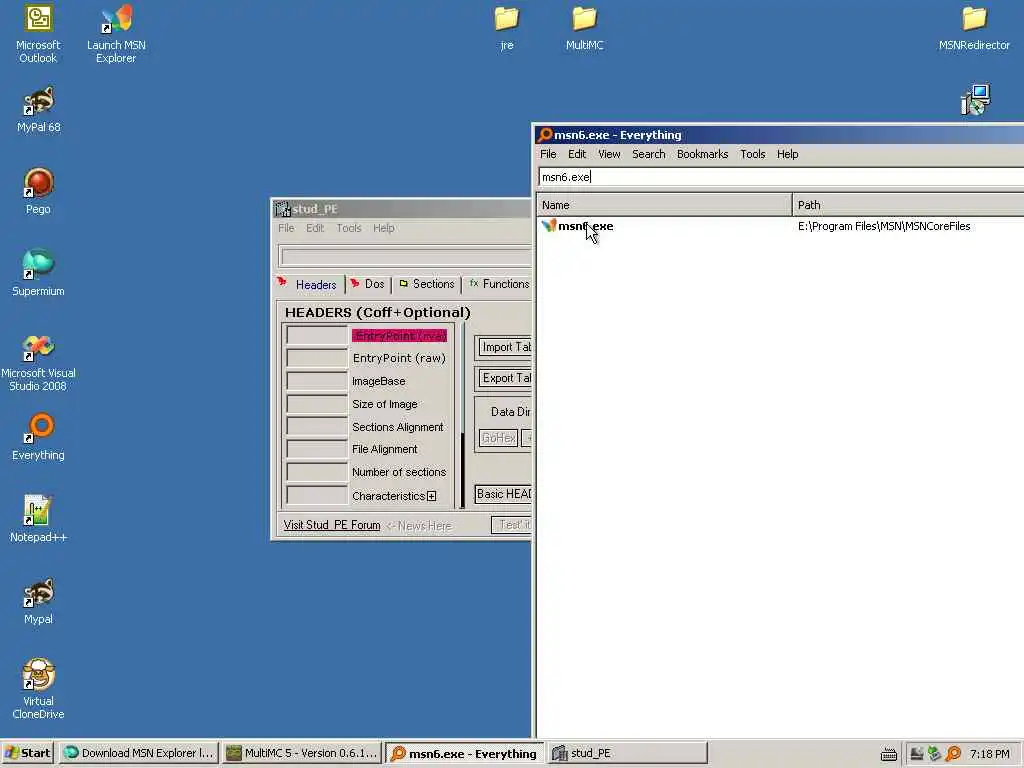Click the stud_PE window title bar icon

click(283, 209)
